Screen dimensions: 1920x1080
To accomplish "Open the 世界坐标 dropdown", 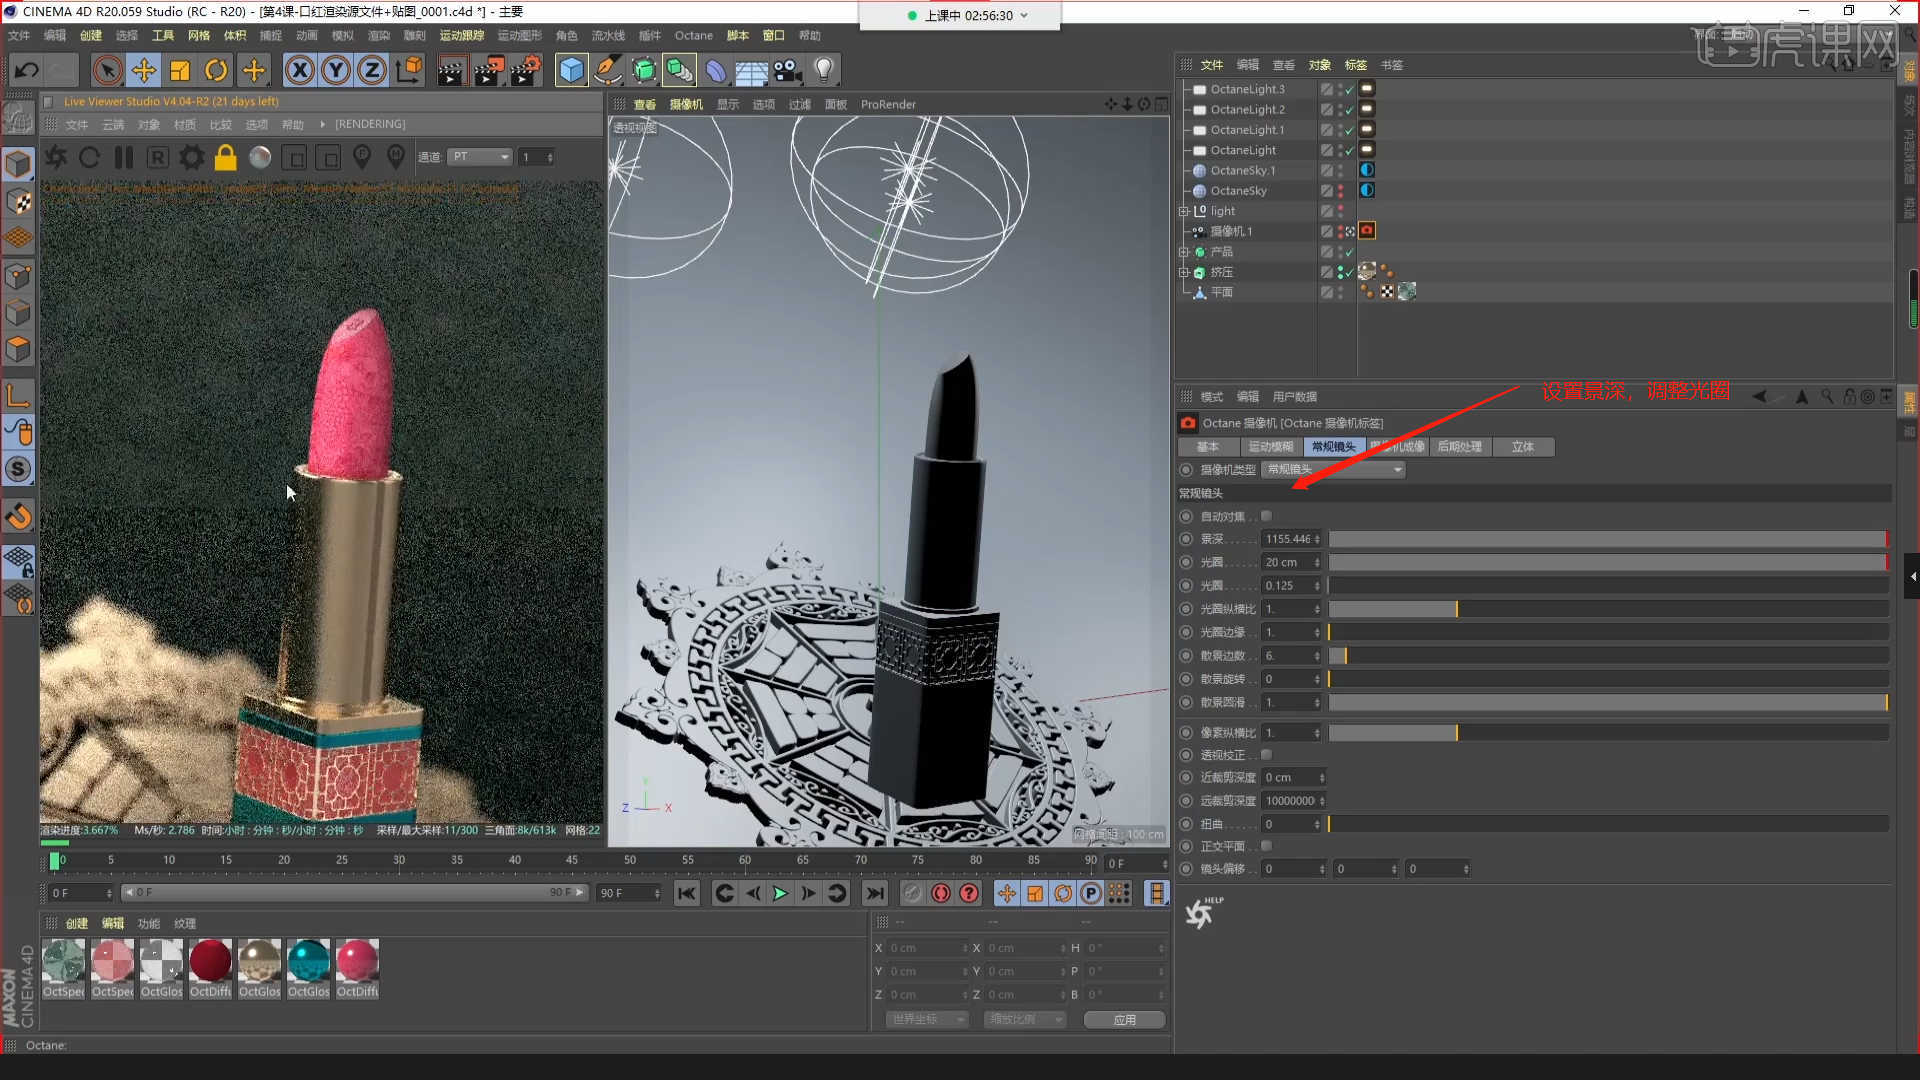I will pos(927,1020).
